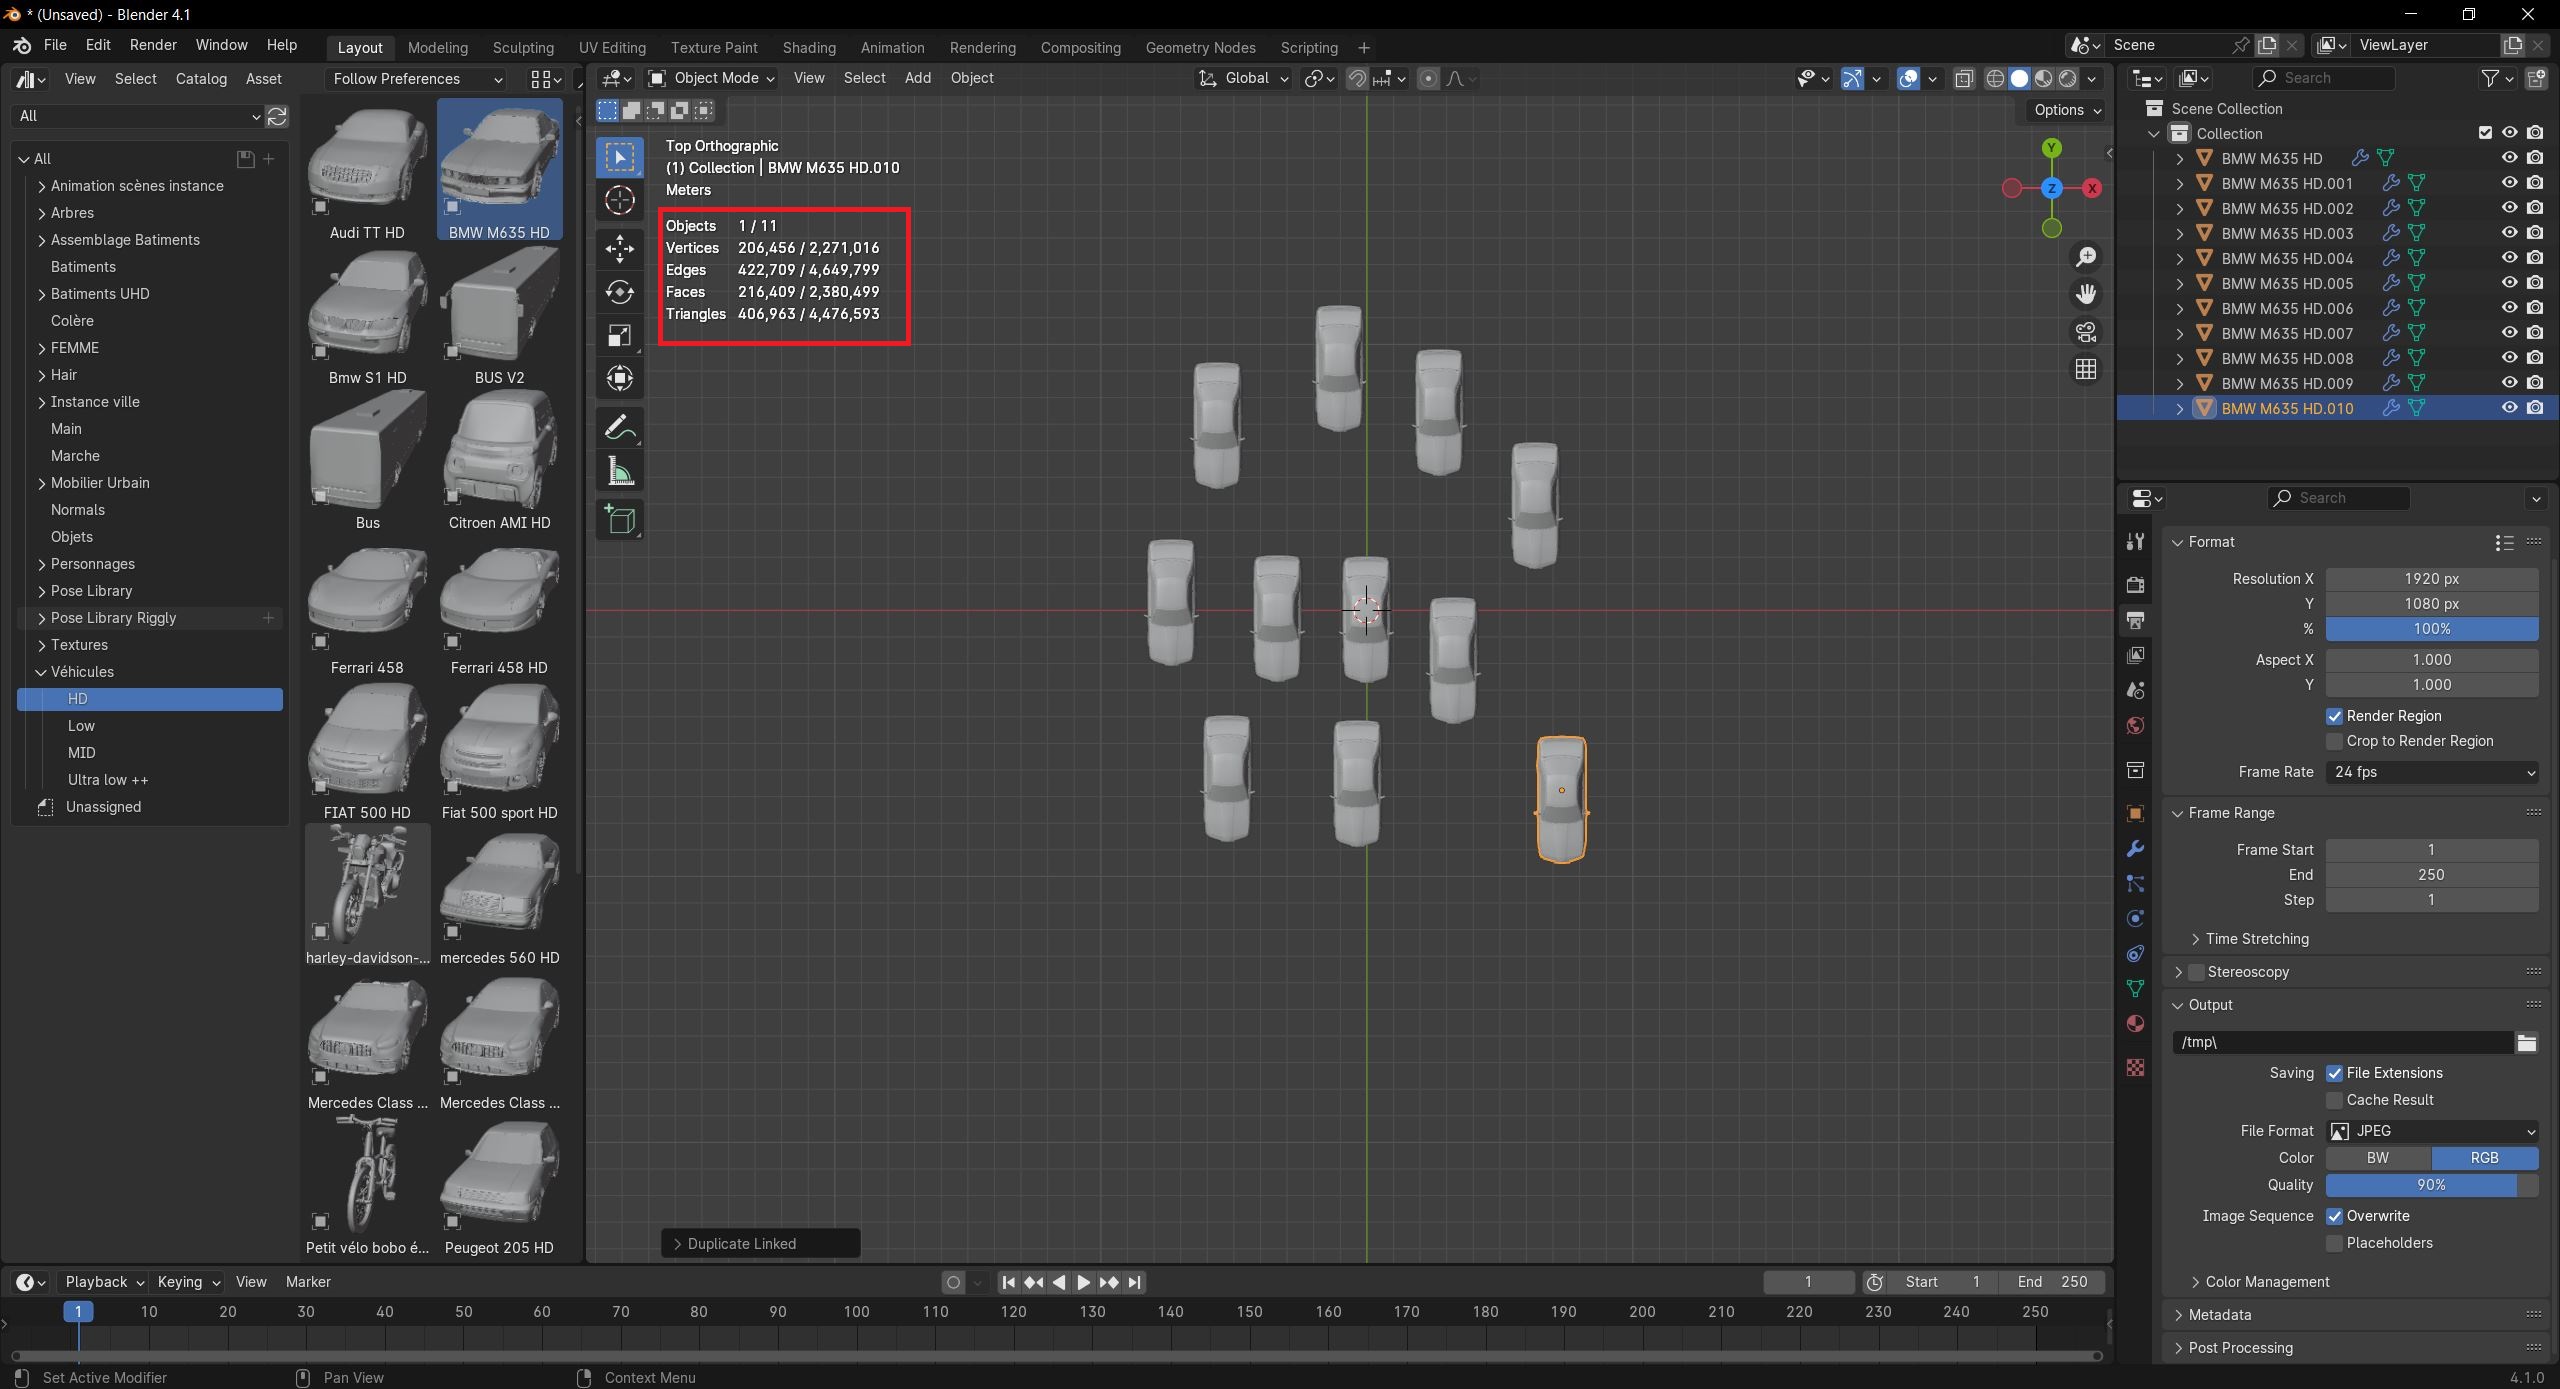Toggle camera view in the viewport
Image resolution: width=2560 pixels, height=1389 pixels.
2086,332
